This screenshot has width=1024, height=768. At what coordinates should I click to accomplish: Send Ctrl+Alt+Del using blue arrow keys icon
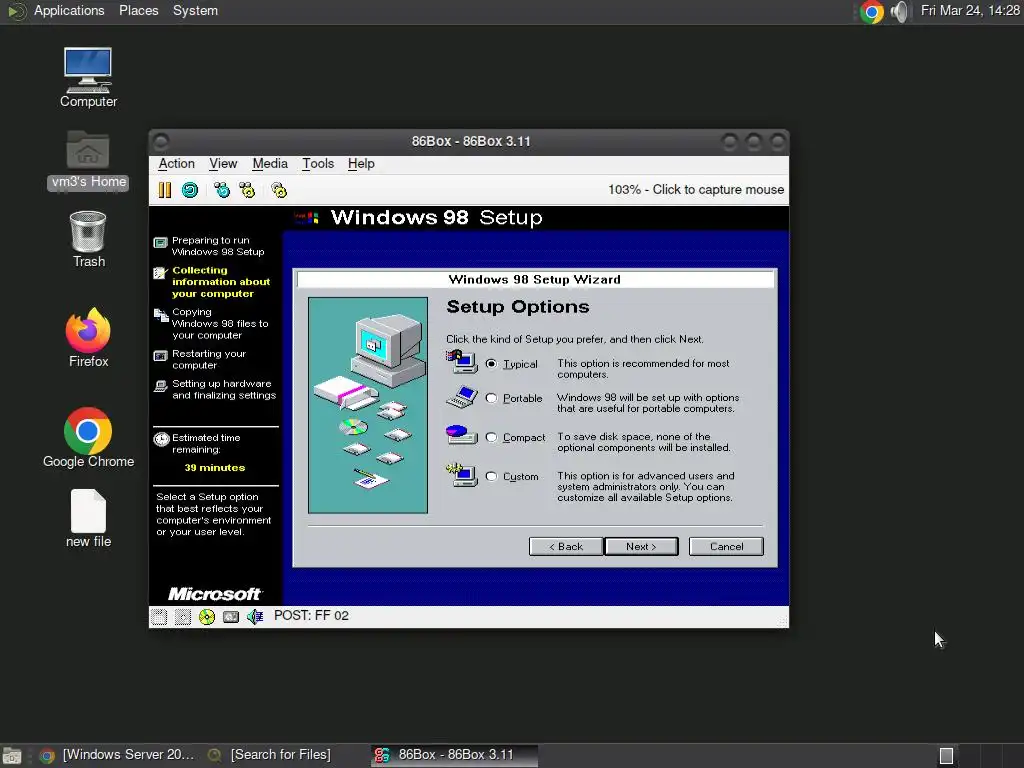click(x=222, y=190)
